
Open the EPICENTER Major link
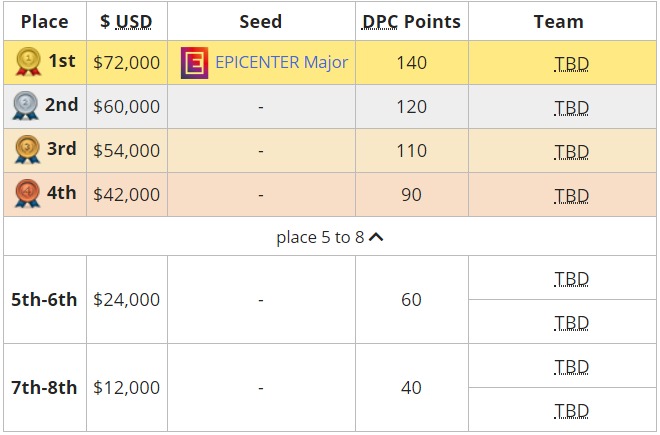[x=281, y=63]
